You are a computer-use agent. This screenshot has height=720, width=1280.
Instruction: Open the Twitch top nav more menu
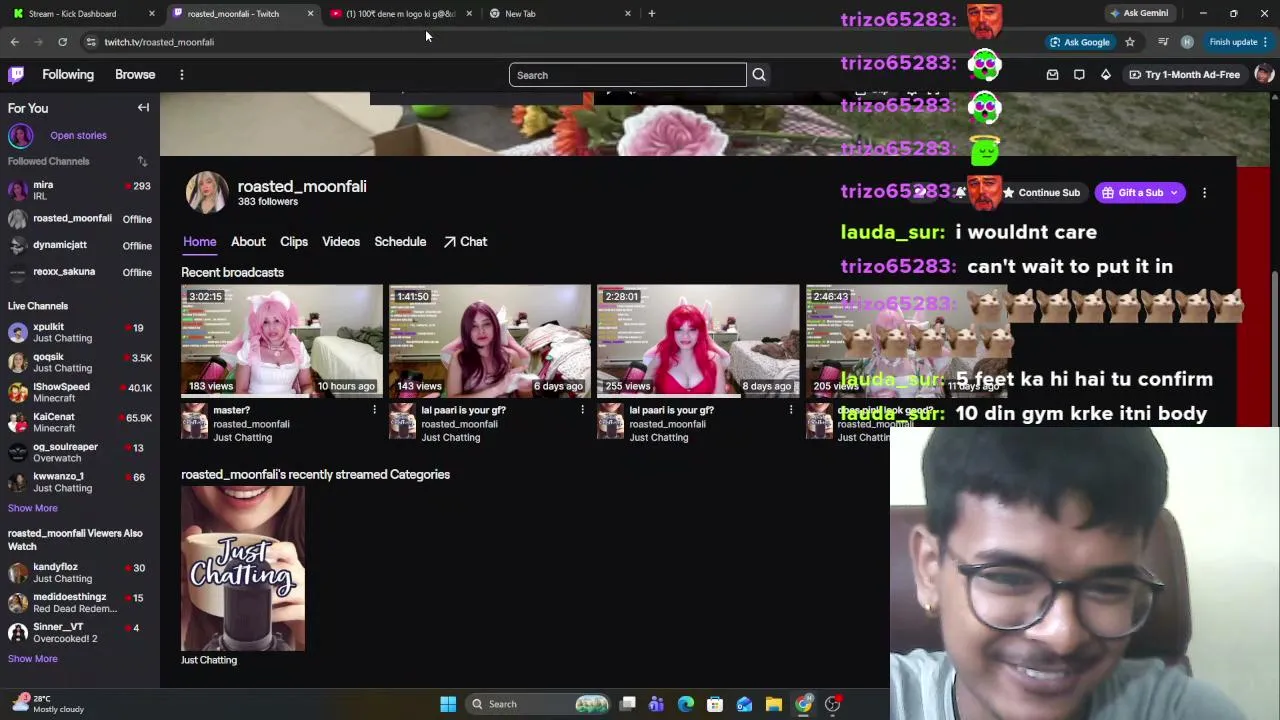(x=181, y=75)
